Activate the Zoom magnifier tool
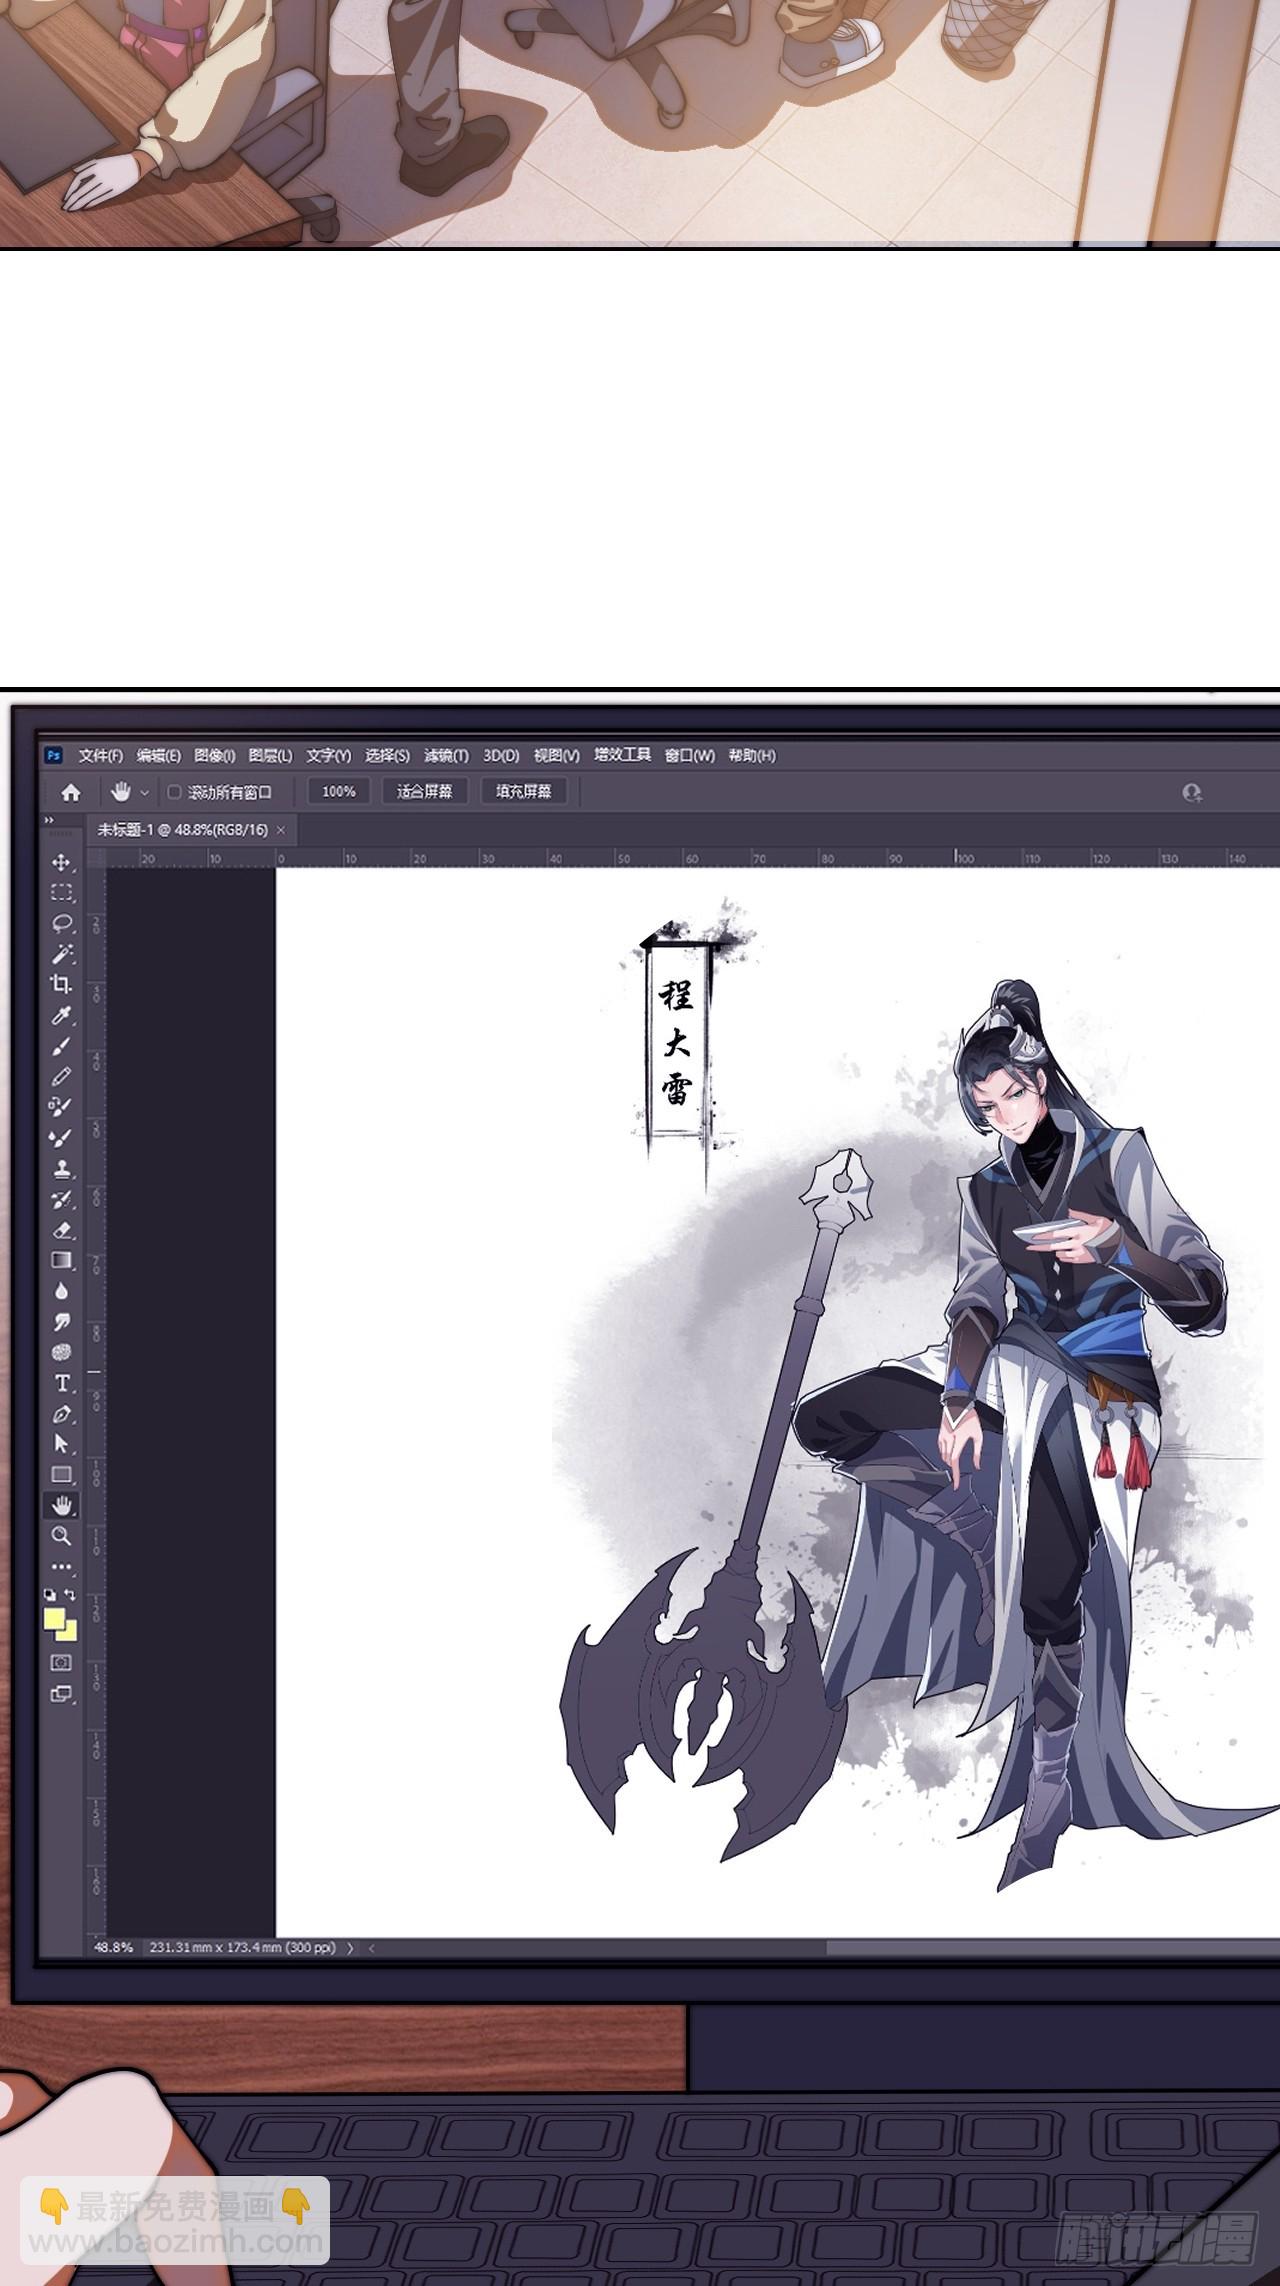The image size is (1280, 2286). click(x=61, y=1536)
